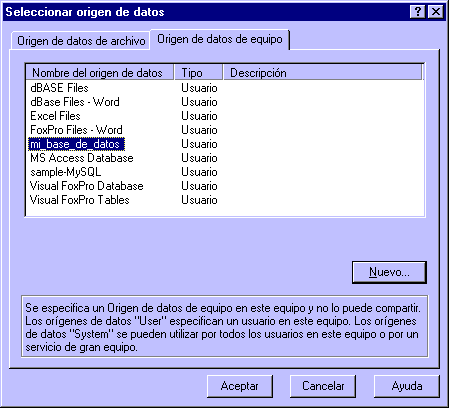Switch to Origen de datos de archivo tab

coord(81,41)
